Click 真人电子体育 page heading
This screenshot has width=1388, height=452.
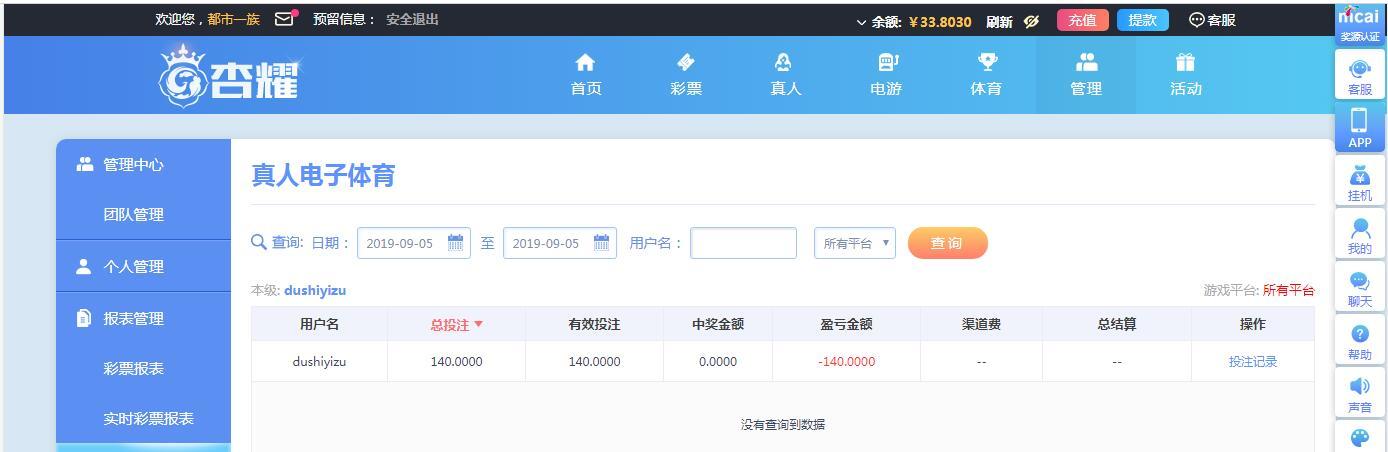tap(323, 176)
